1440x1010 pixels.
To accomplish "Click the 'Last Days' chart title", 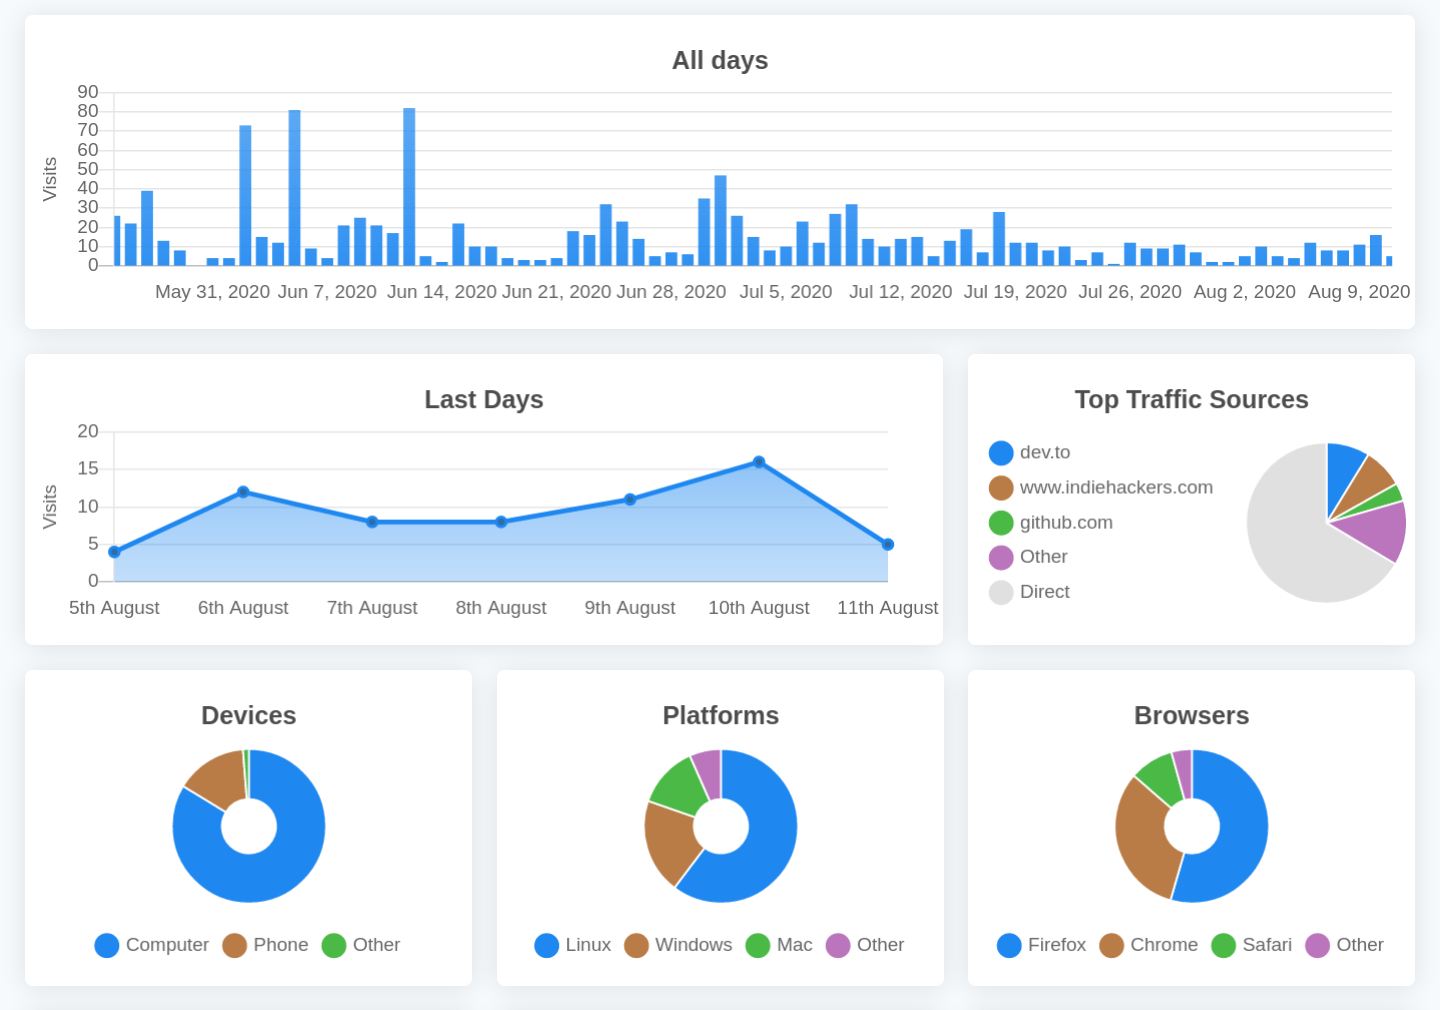I will click(x=484, y=400).
